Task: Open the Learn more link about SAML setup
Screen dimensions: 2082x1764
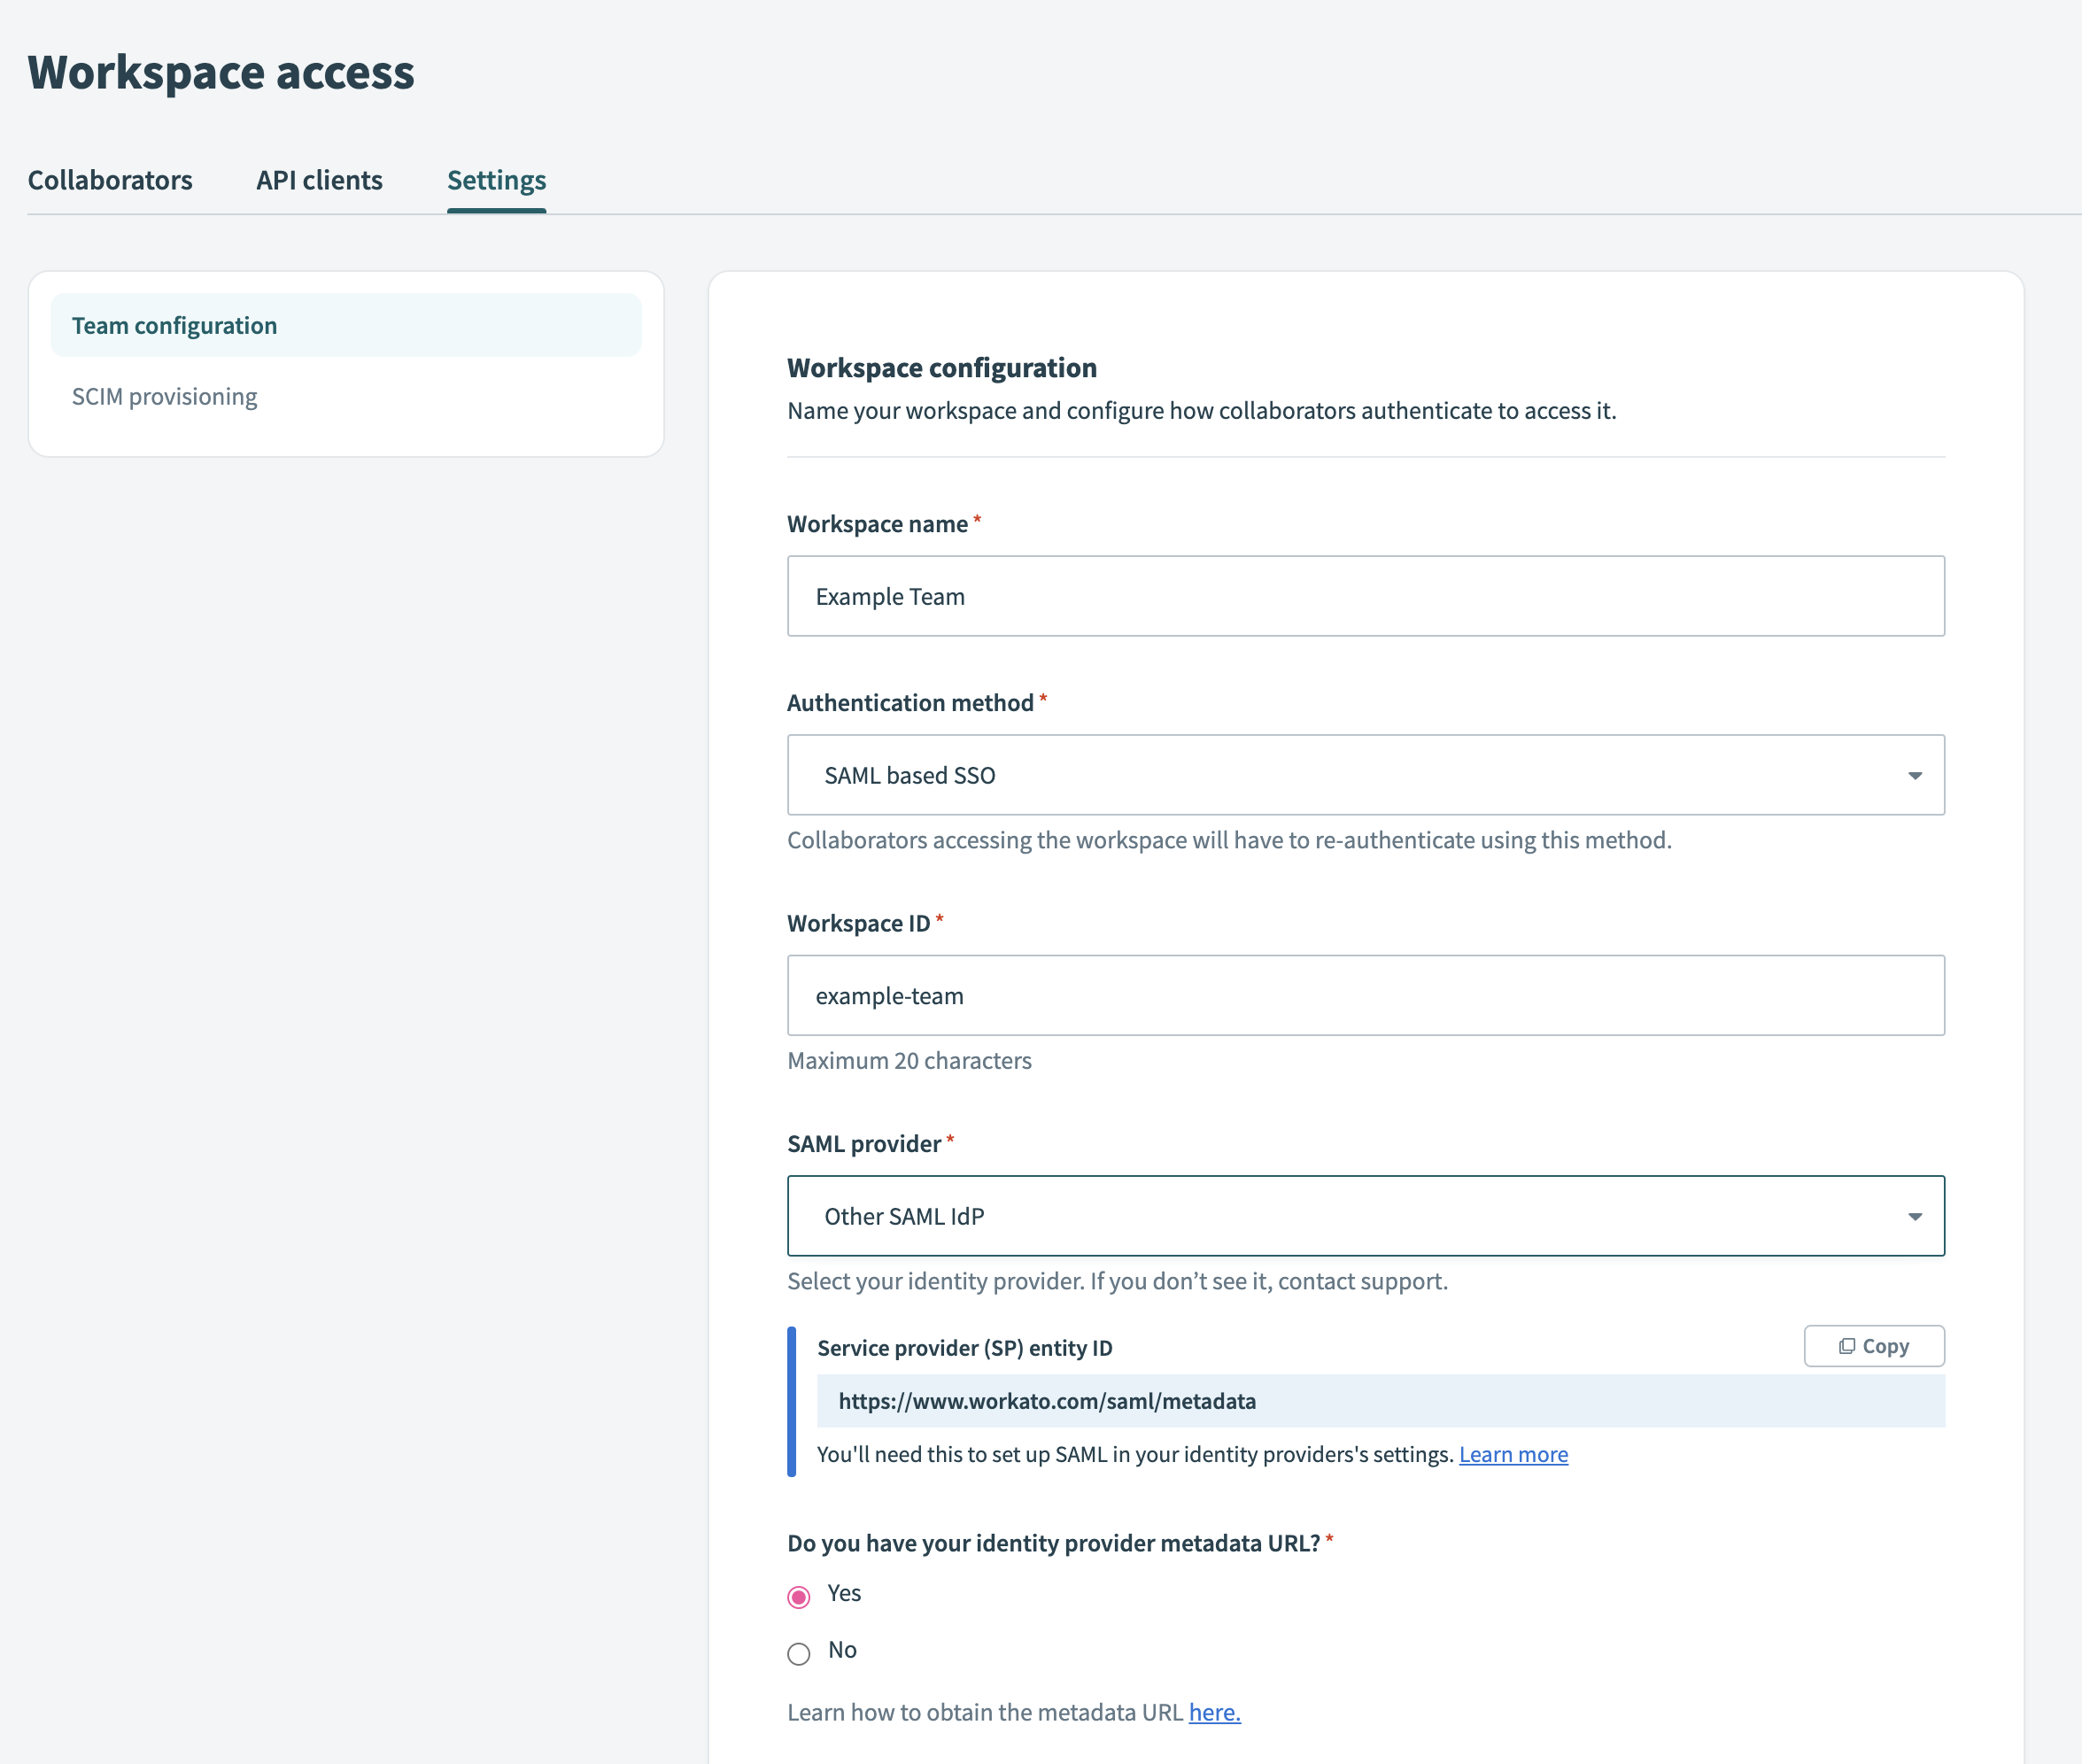Action: (1513, 1454)
